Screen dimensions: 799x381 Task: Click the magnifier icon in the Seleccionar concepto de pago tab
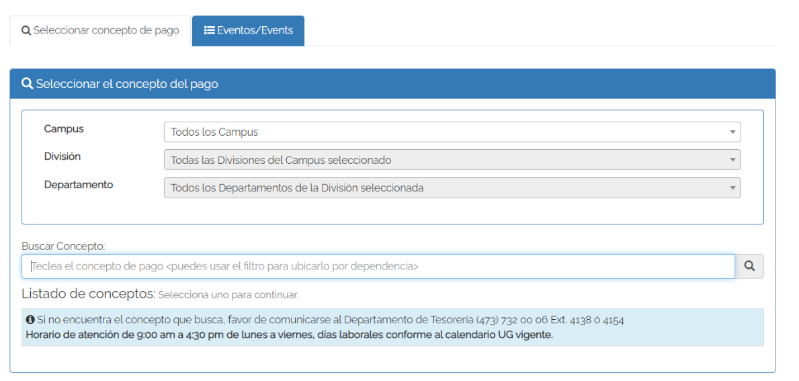pyautogui.click(x=26, y=31)
